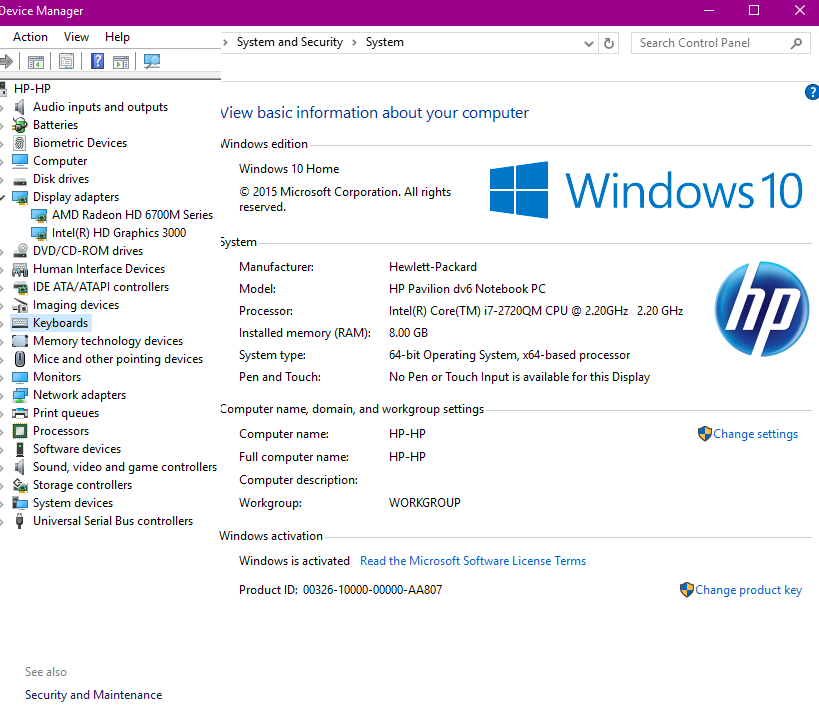
Task: Click the WORKGROUP workgroup value
Action: pyautogui.click(x=425, y=503)
